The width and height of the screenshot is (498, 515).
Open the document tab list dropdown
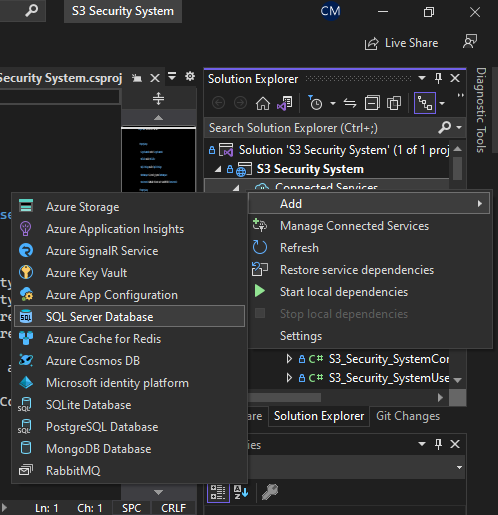[172, 76]
